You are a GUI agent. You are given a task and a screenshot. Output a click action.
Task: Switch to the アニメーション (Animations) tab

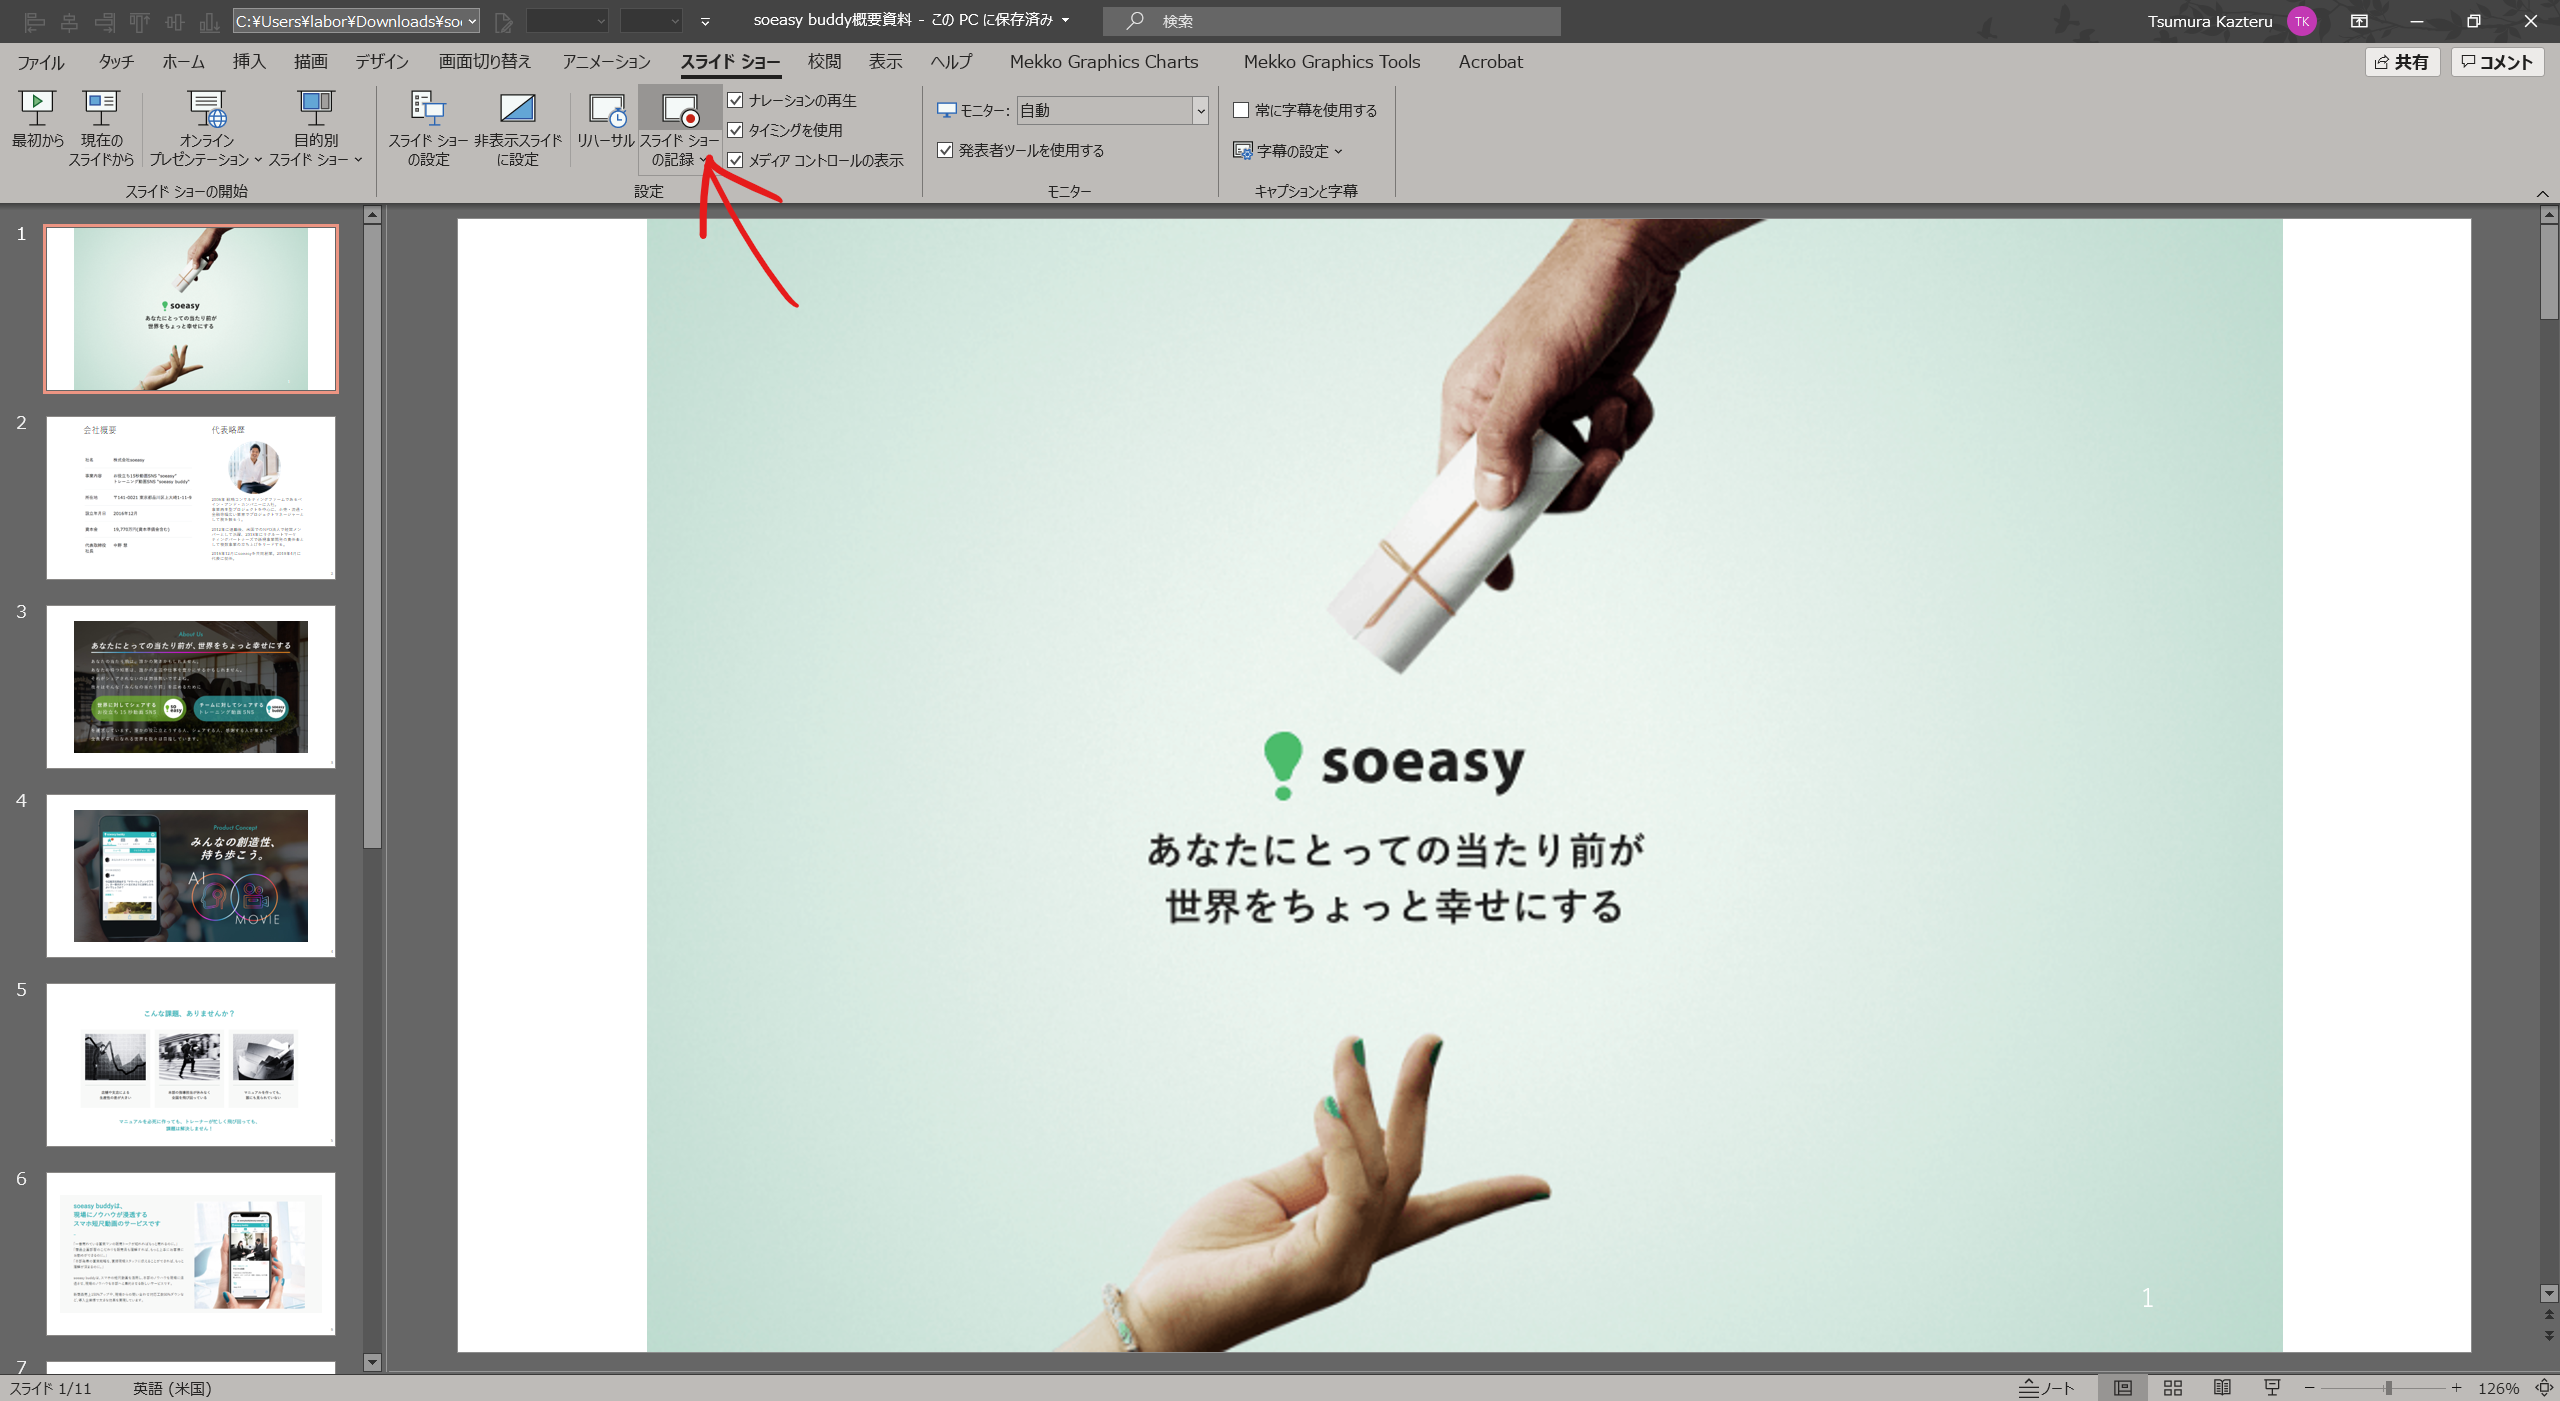tap(606, 62)
